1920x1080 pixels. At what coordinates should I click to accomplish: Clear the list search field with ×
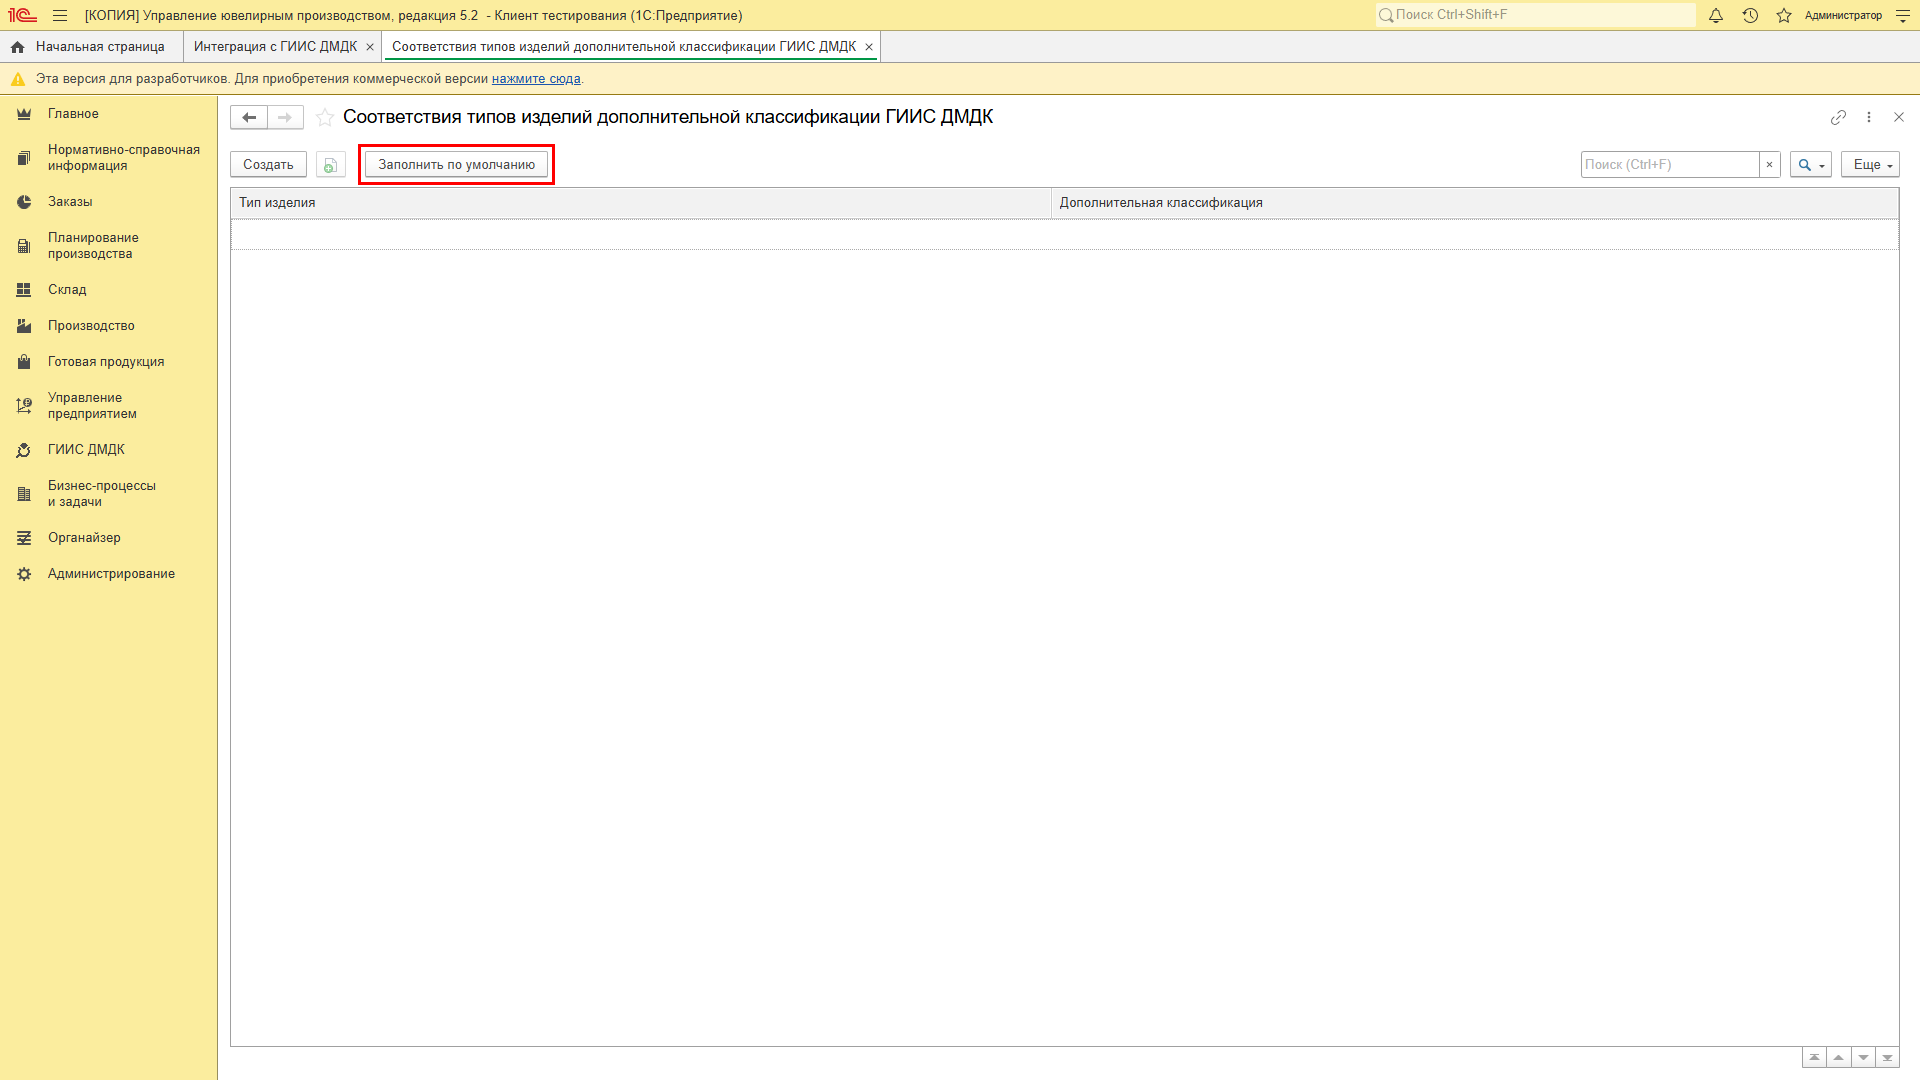tap(1769, 165)
